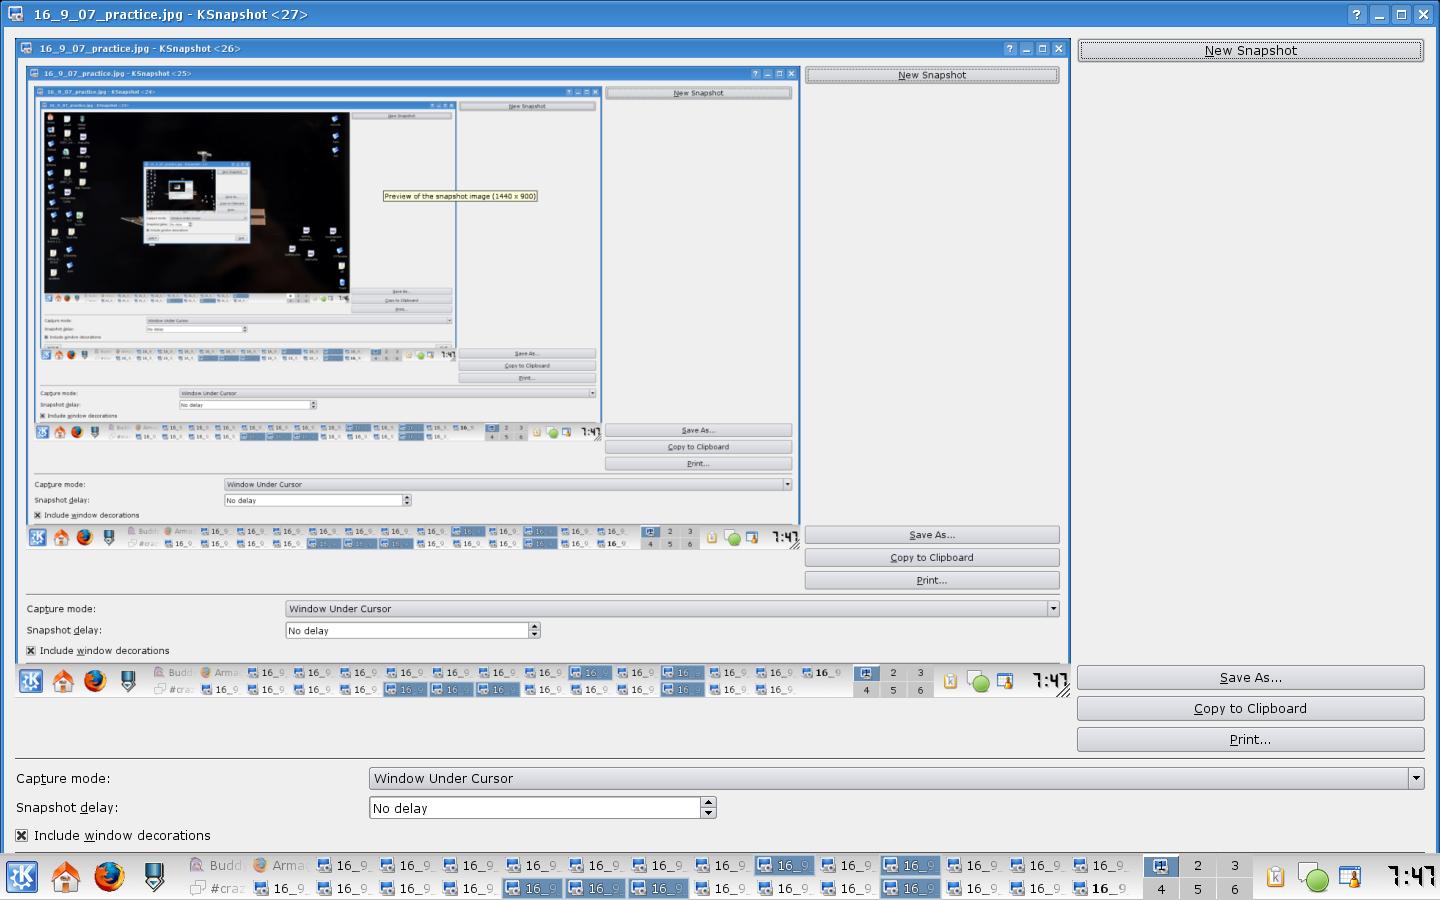Switch to virtual desktop 5 in pager
Screen dimensions: 1440x900
pyautogui.click(x=1197, y=888)
